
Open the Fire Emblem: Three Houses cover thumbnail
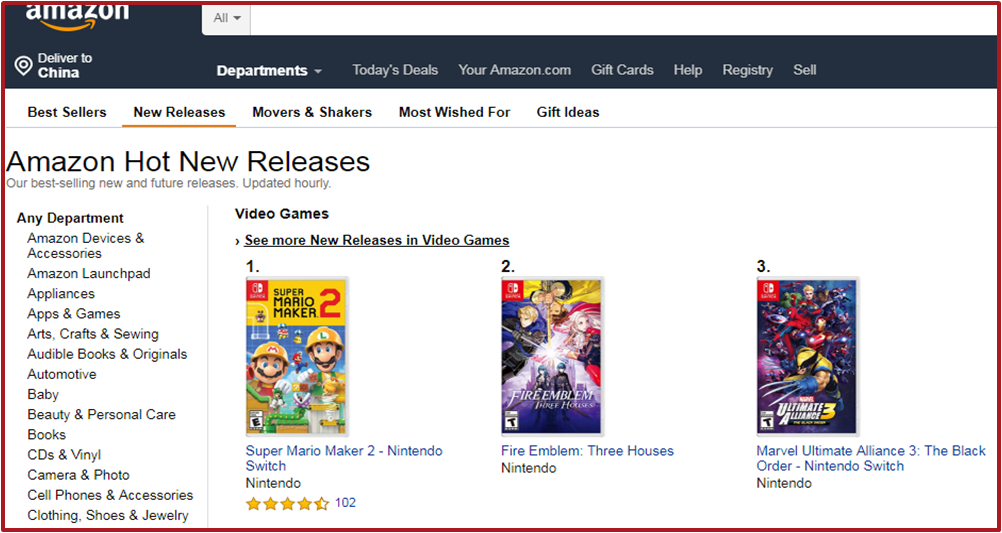552,357
